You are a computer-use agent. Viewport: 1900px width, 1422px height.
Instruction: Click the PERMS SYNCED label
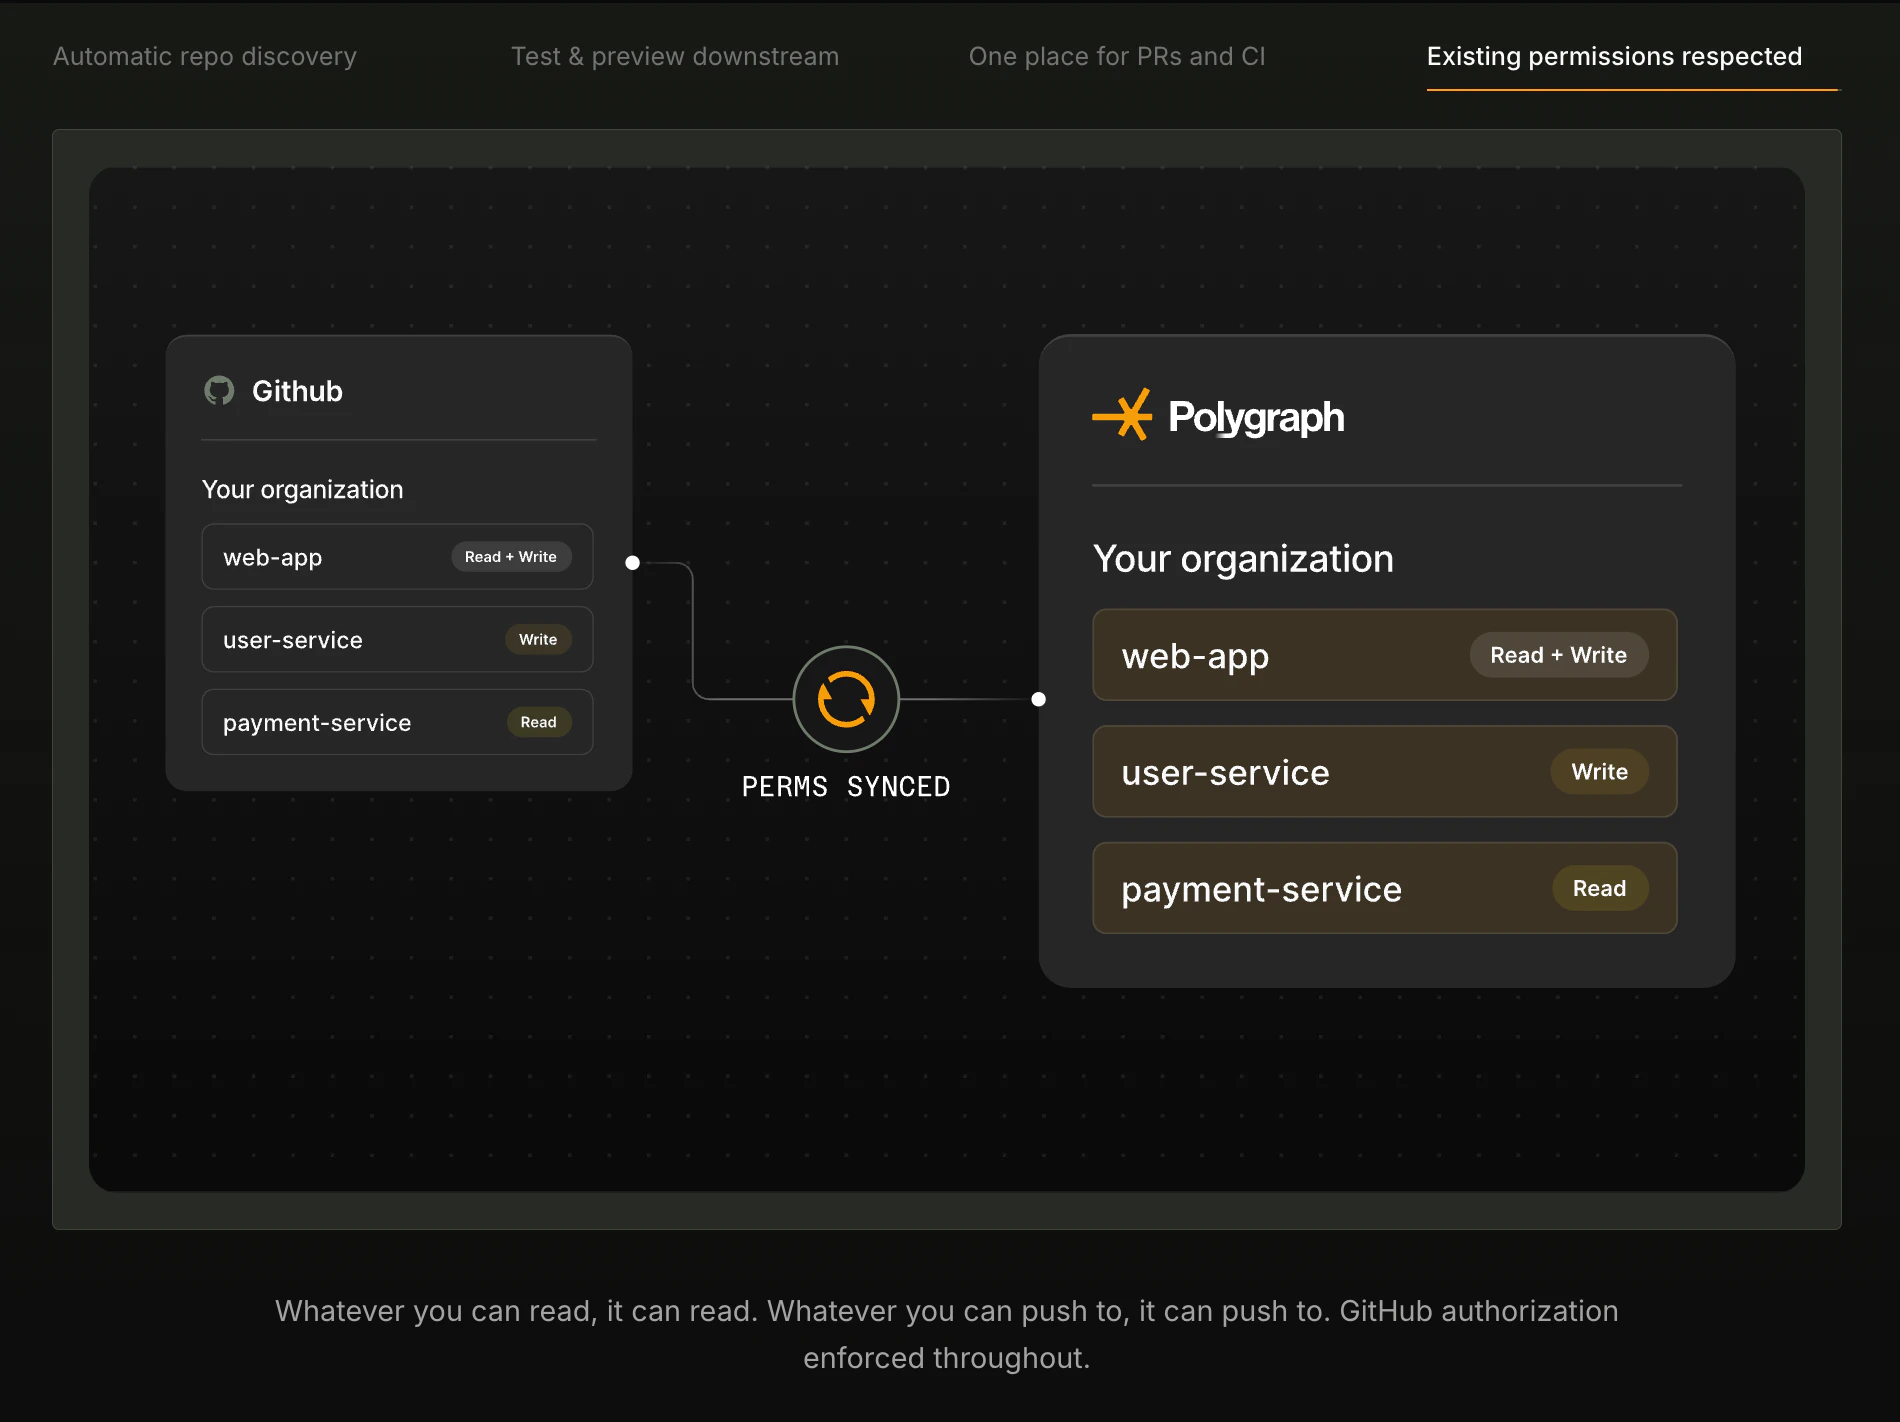(x=846, y=787)
